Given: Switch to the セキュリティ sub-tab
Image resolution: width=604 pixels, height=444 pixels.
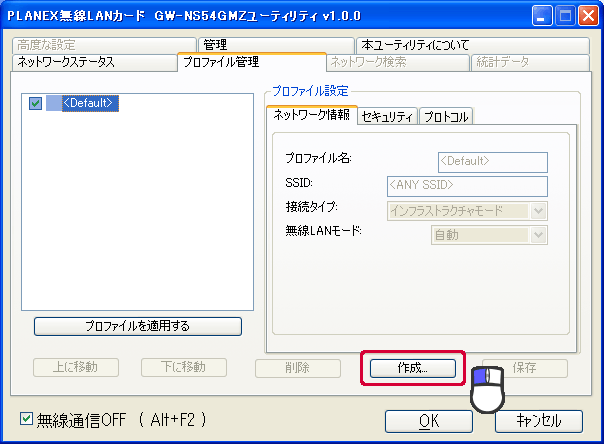Looking at the screenshot, I should (x=388, y=116).
